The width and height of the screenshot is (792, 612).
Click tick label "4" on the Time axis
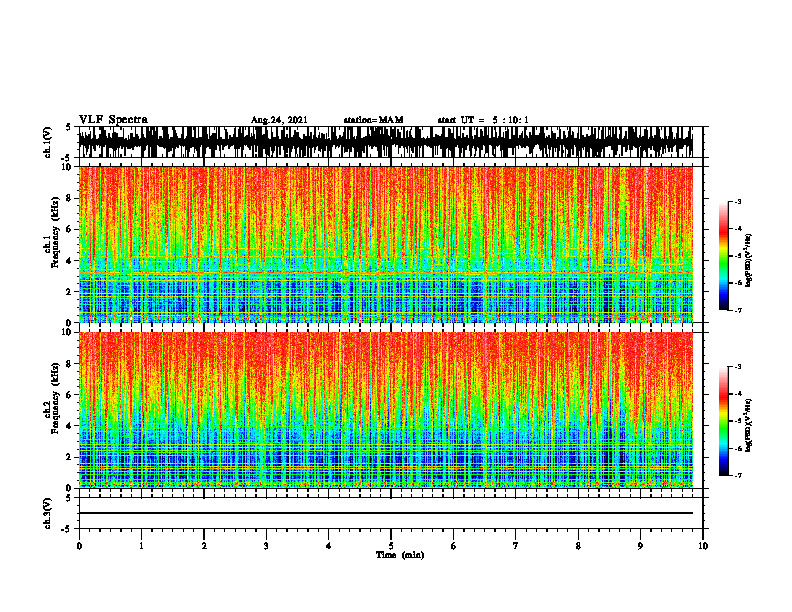click(329, 546)
